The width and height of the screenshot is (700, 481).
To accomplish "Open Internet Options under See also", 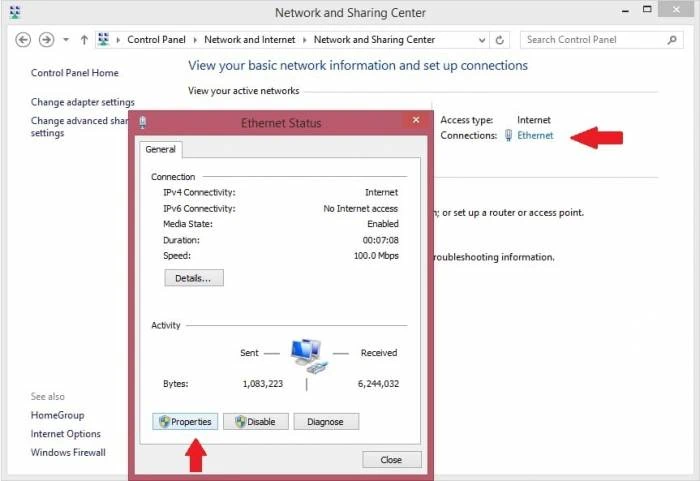I will 66,434.
